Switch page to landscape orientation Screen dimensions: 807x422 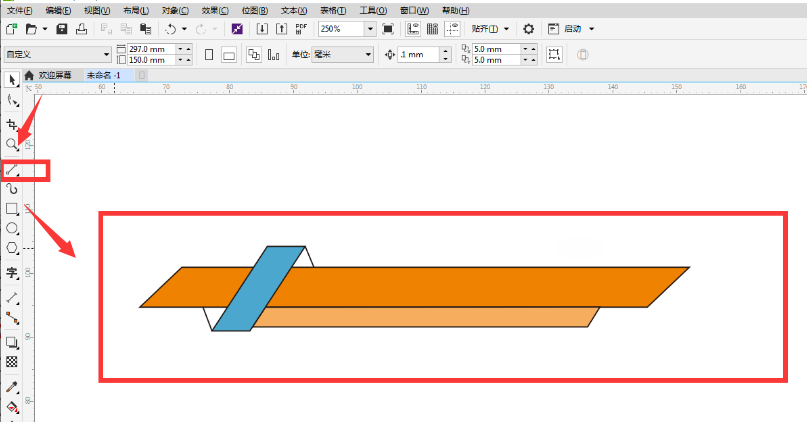(229, 55)
